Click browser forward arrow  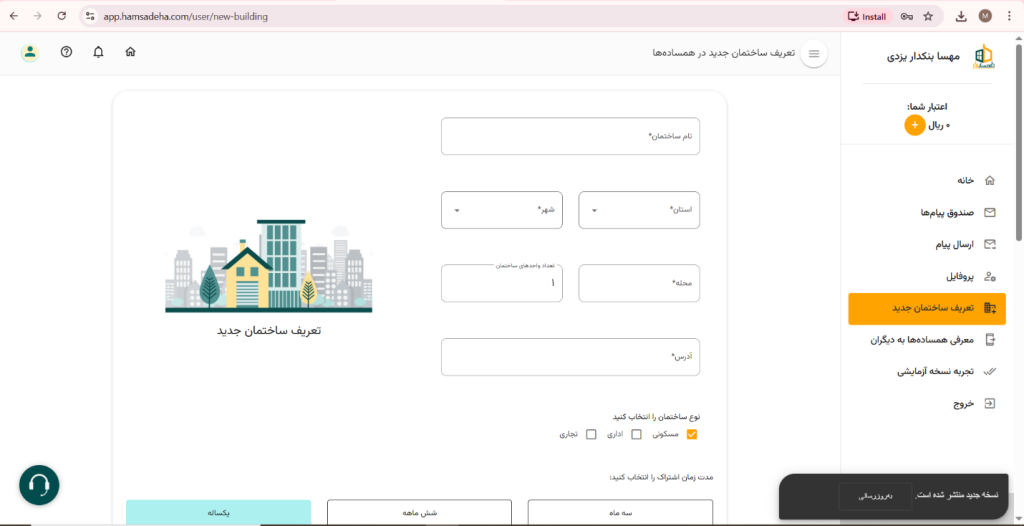click(37, 16)
